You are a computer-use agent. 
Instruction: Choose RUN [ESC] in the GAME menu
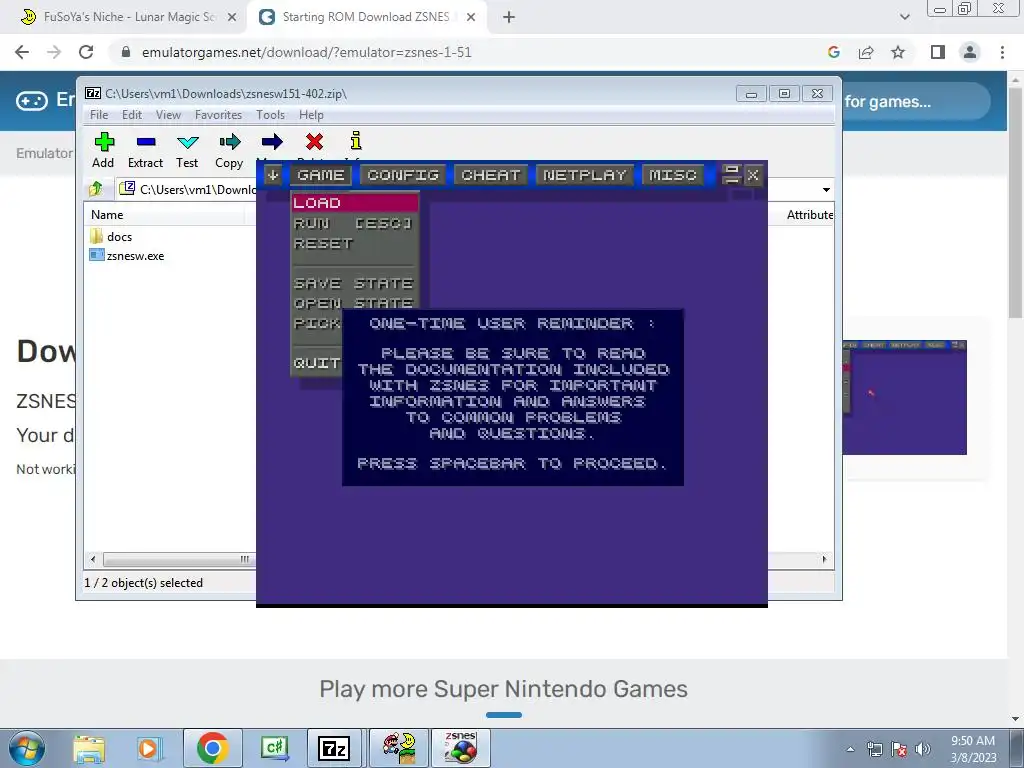pos(353,223)
